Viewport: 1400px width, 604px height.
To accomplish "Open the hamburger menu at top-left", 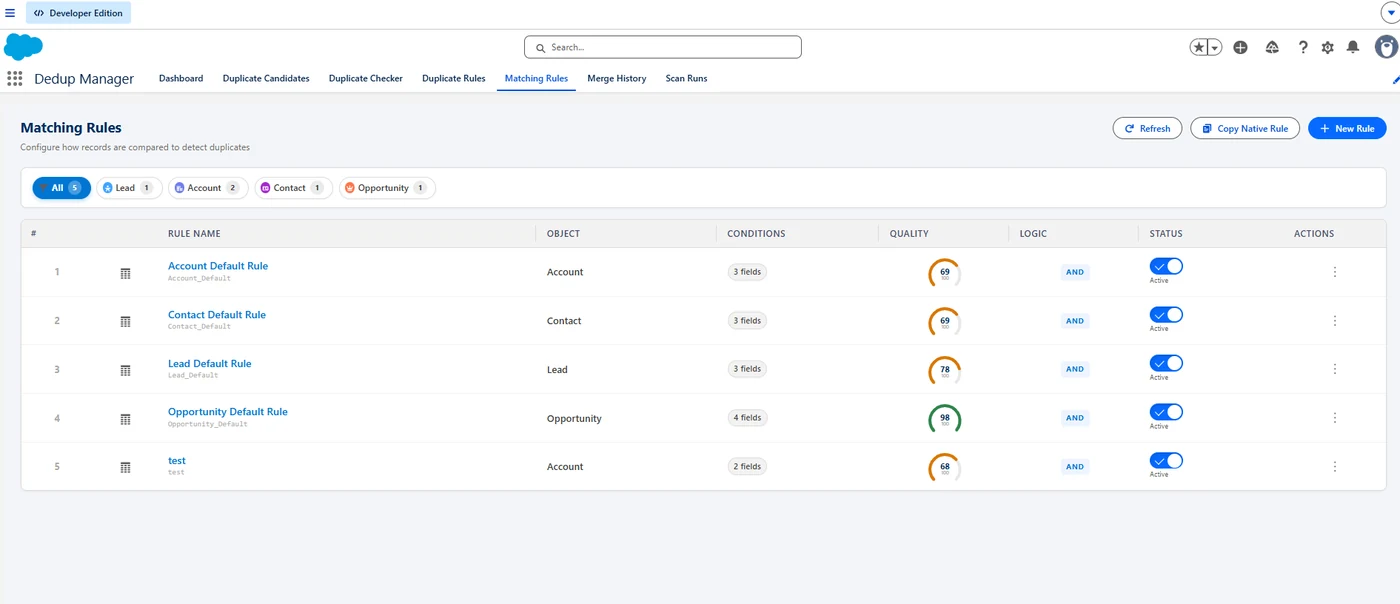I will [x=10, y=13].
